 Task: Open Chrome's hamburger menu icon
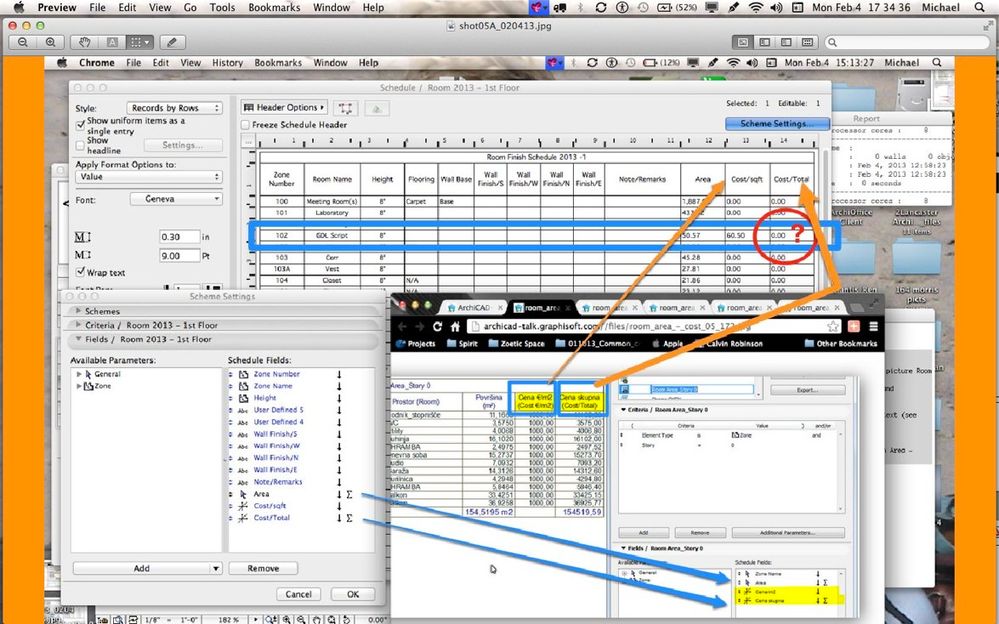pyautogui.click(x=873, y=326)
